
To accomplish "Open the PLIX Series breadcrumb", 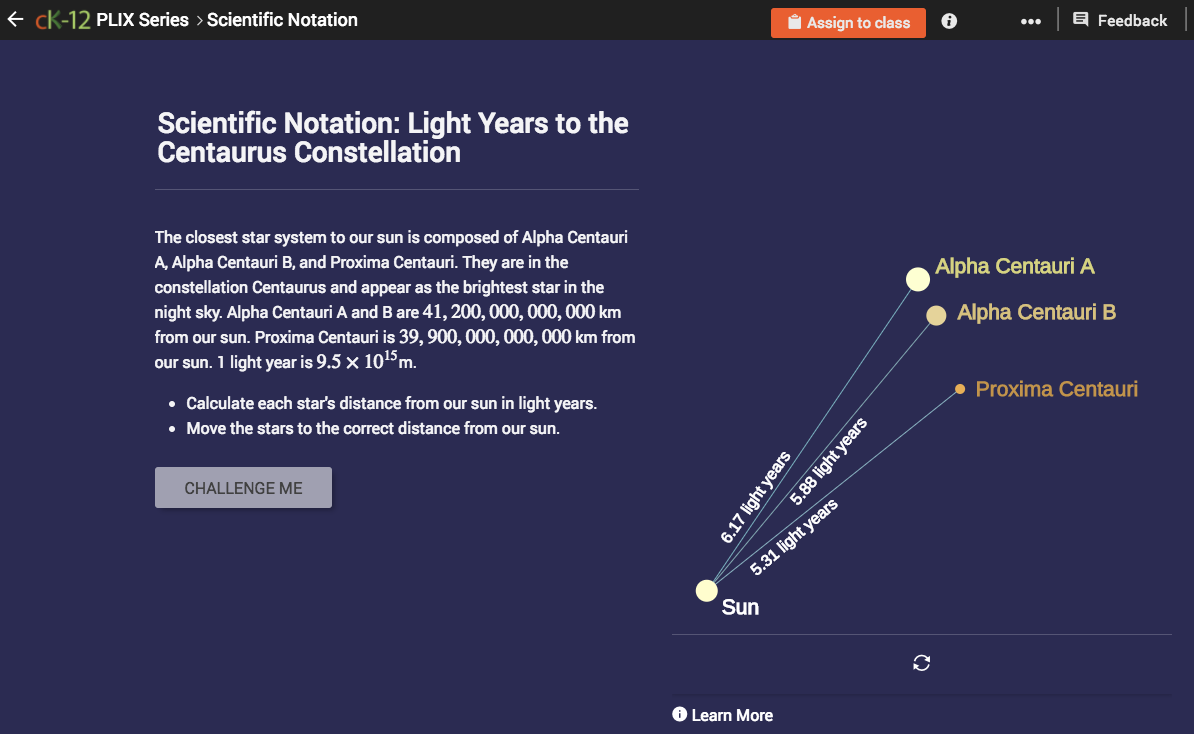I will coord(142,19).
